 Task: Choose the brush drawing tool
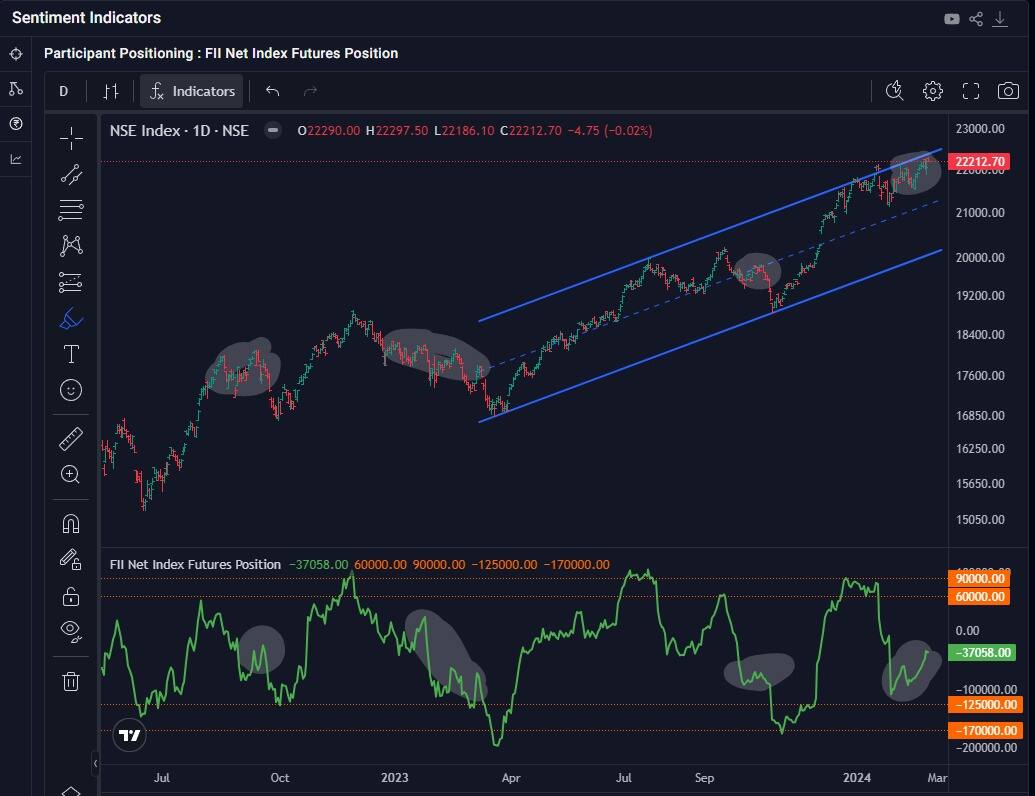point(71,318)
